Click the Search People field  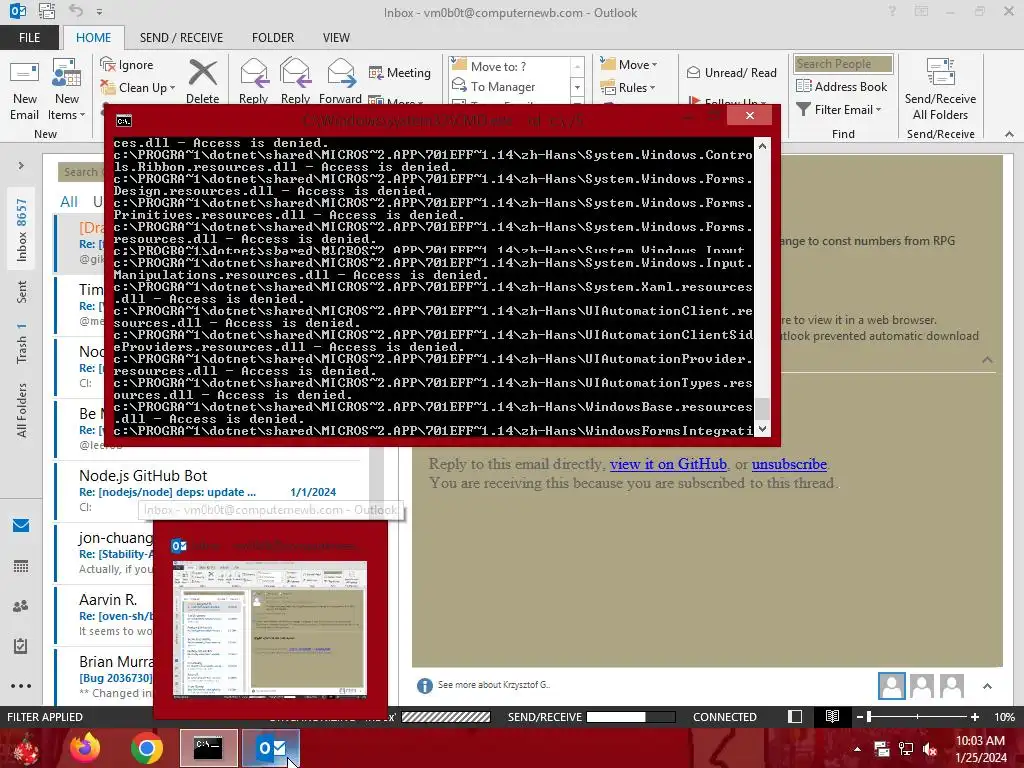click(x=843, y=63)
